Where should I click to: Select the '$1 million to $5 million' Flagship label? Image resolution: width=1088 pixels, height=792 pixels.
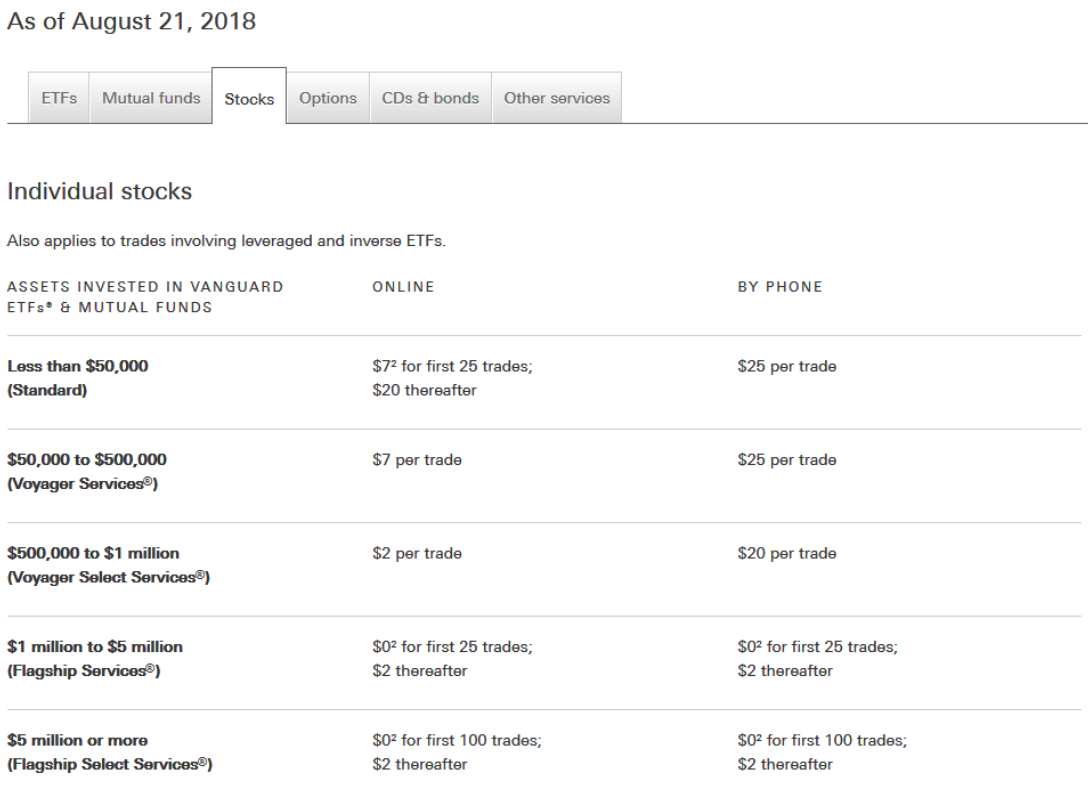[x=95, y=658]
